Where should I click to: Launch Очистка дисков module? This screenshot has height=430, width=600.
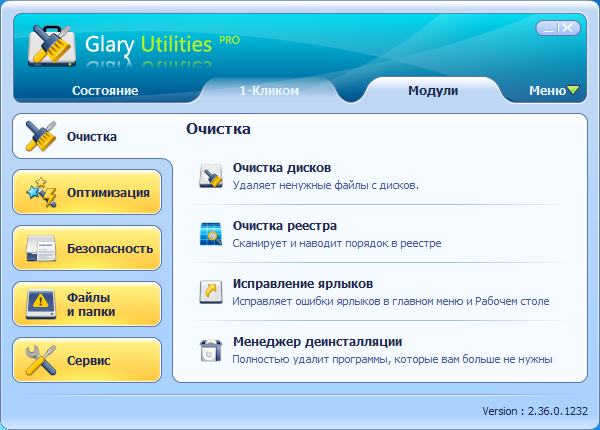click(x=282, y=168)
